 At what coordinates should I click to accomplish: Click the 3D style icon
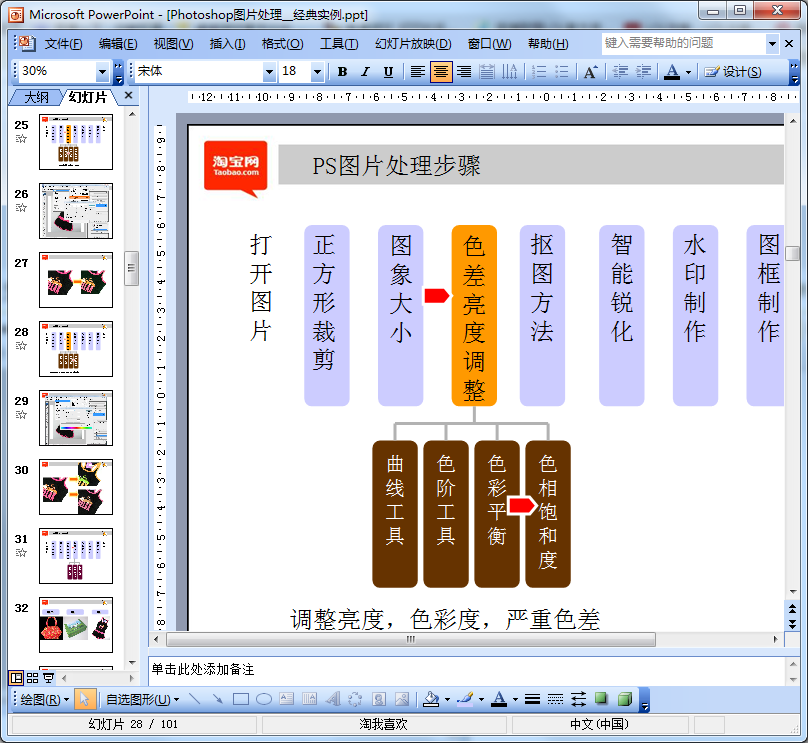(x=625, y=699)
